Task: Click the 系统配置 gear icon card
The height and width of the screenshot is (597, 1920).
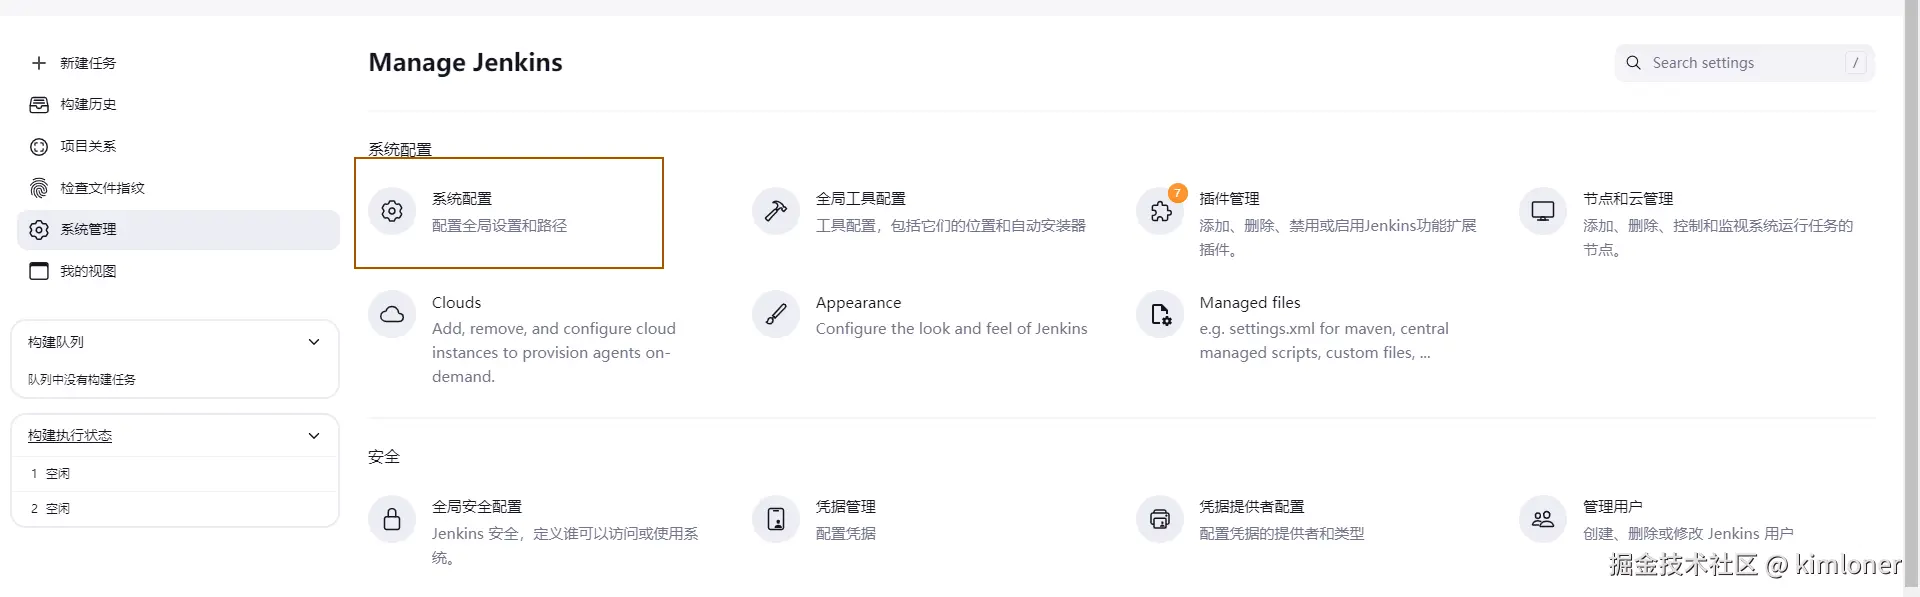Action: pyautogui.click(x=392, y=211)
